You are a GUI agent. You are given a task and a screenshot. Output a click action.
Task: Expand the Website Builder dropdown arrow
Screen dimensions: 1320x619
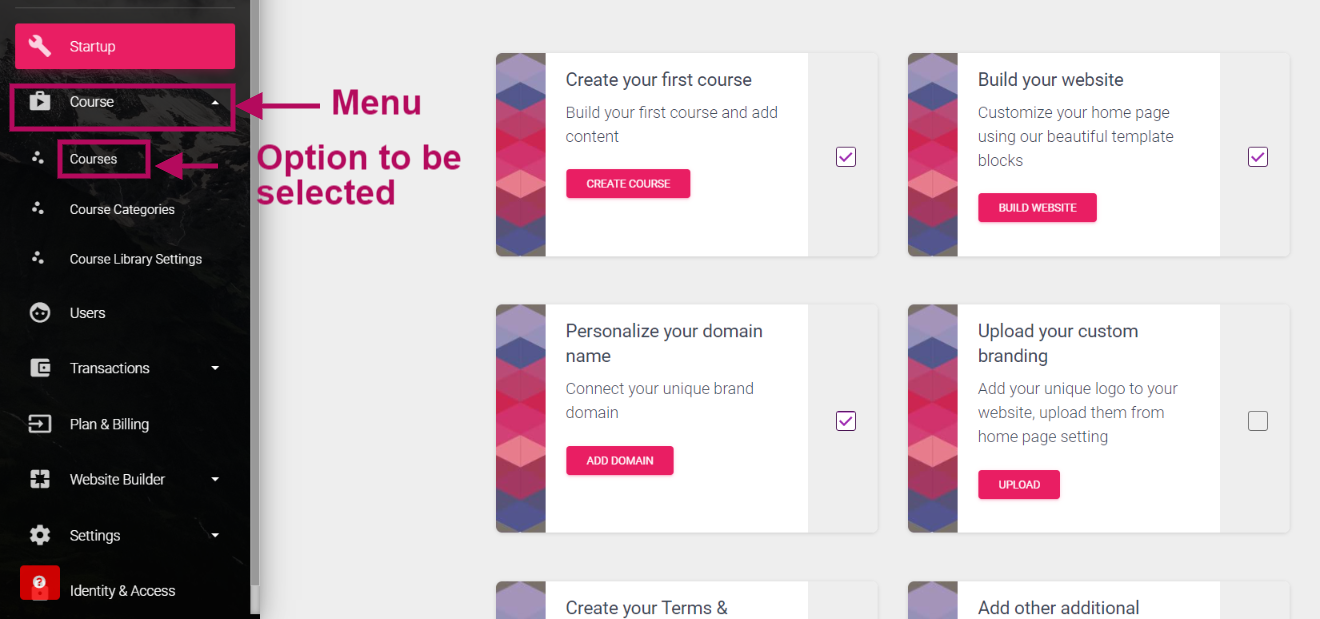(215, 479)
